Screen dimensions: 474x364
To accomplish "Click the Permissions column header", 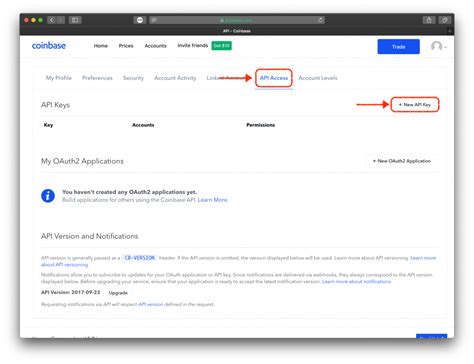I will [261, 125].
